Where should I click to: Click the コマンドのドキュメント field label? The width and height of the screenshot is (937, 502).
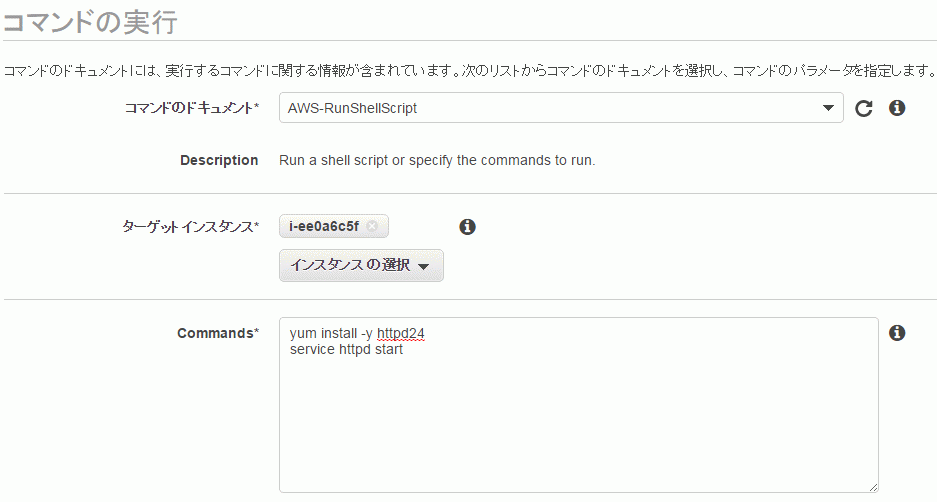click(x=191, y=108)
